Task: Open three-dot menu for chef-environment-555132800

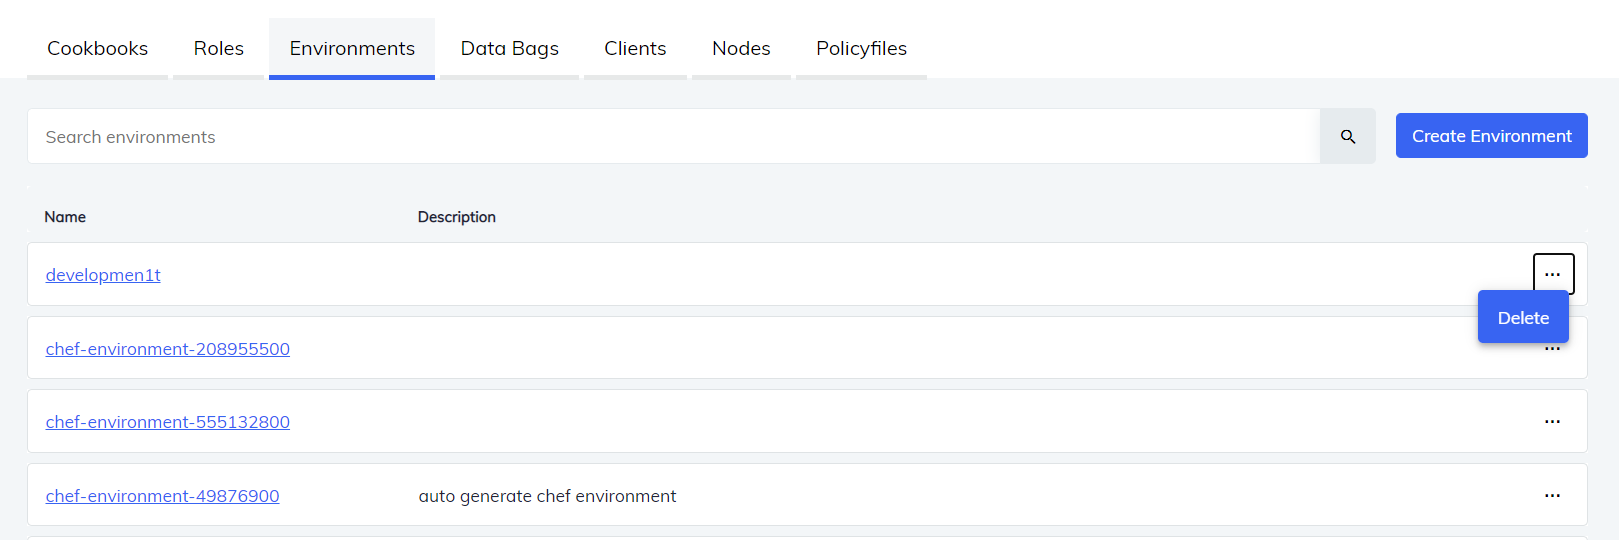Action: pyautogui.click(x=1552, y=422)
